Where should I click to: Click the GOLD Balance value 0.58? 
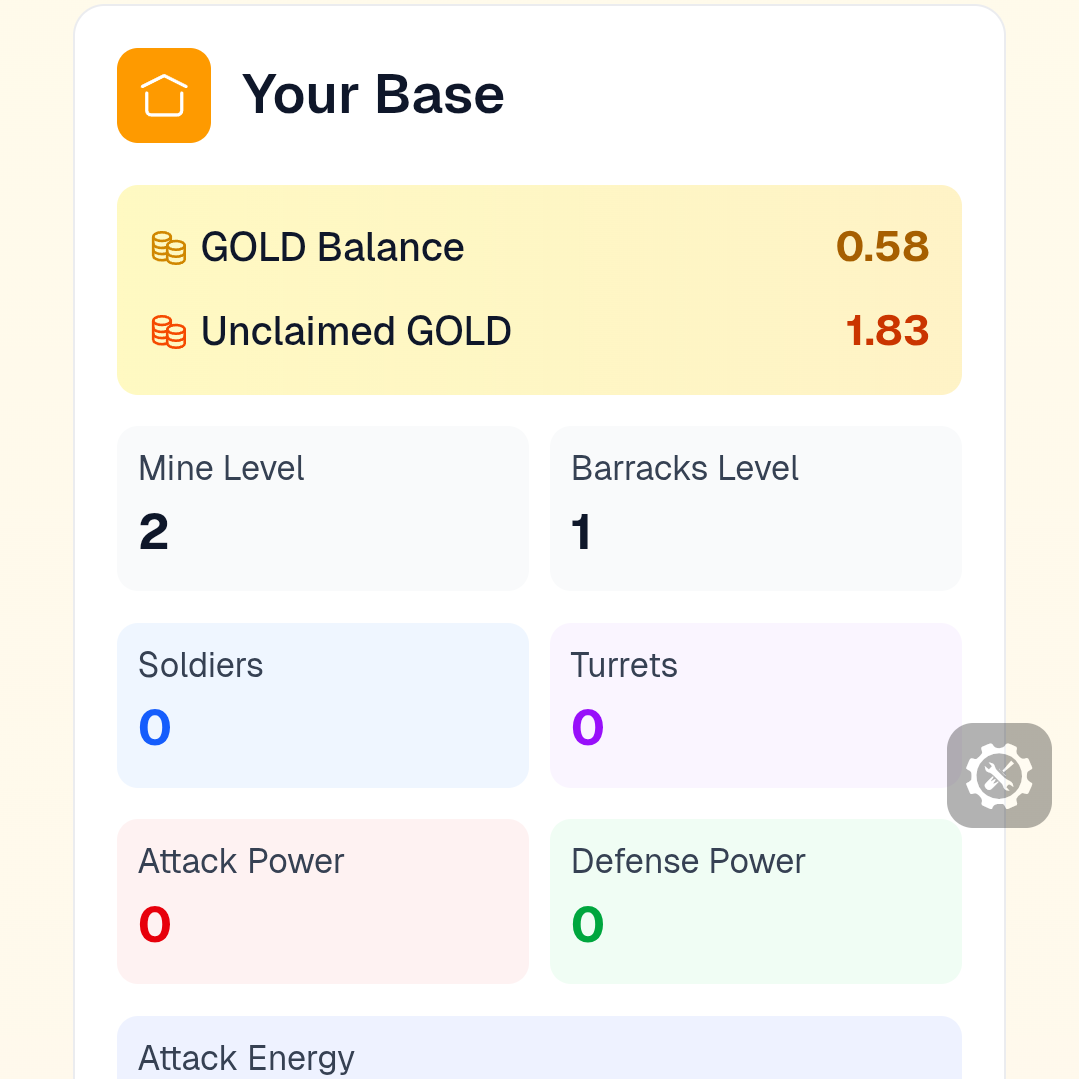pyautogui.click(x=882, y=247)
